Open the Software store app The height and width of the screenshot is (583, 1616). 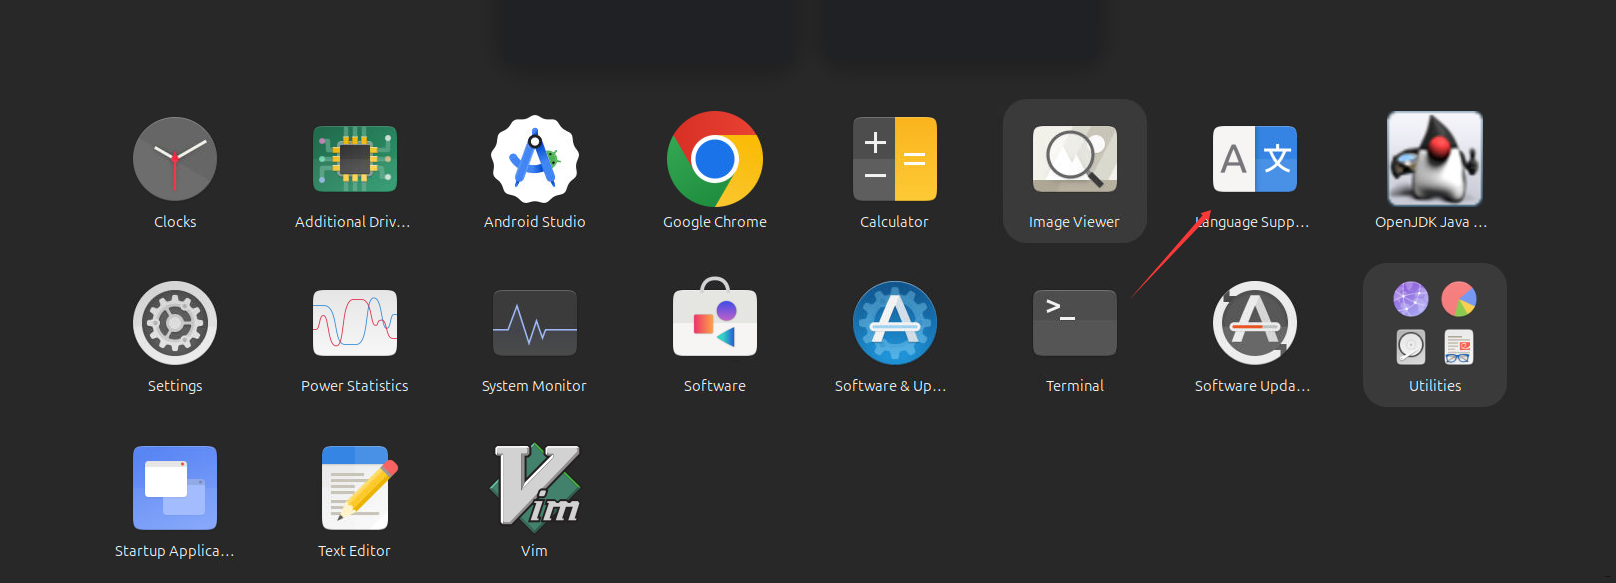click(715, 324)
